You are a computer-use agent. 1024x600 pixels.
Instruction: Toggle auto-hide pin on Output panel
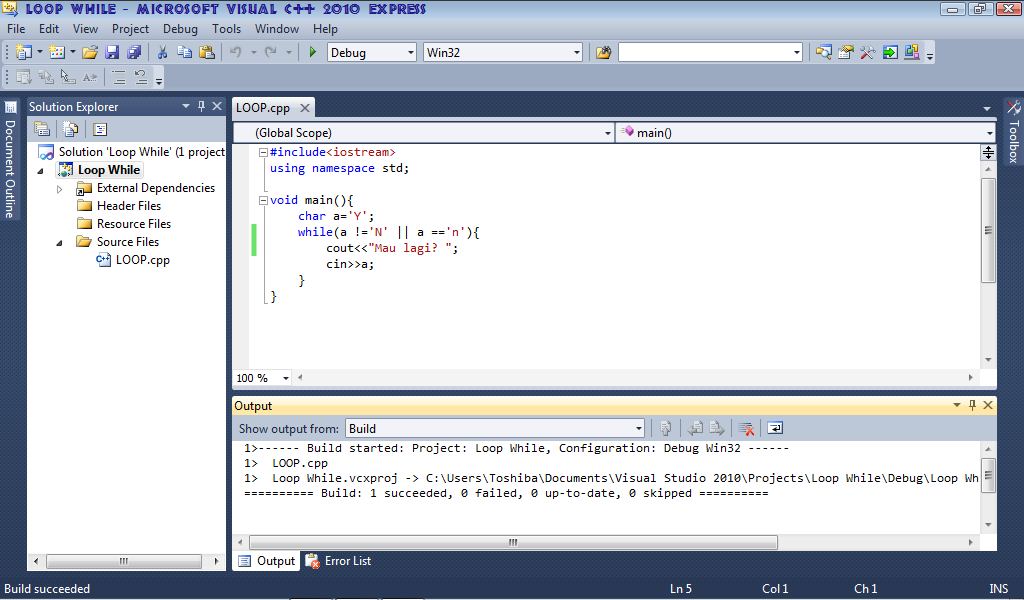[972, 405]
